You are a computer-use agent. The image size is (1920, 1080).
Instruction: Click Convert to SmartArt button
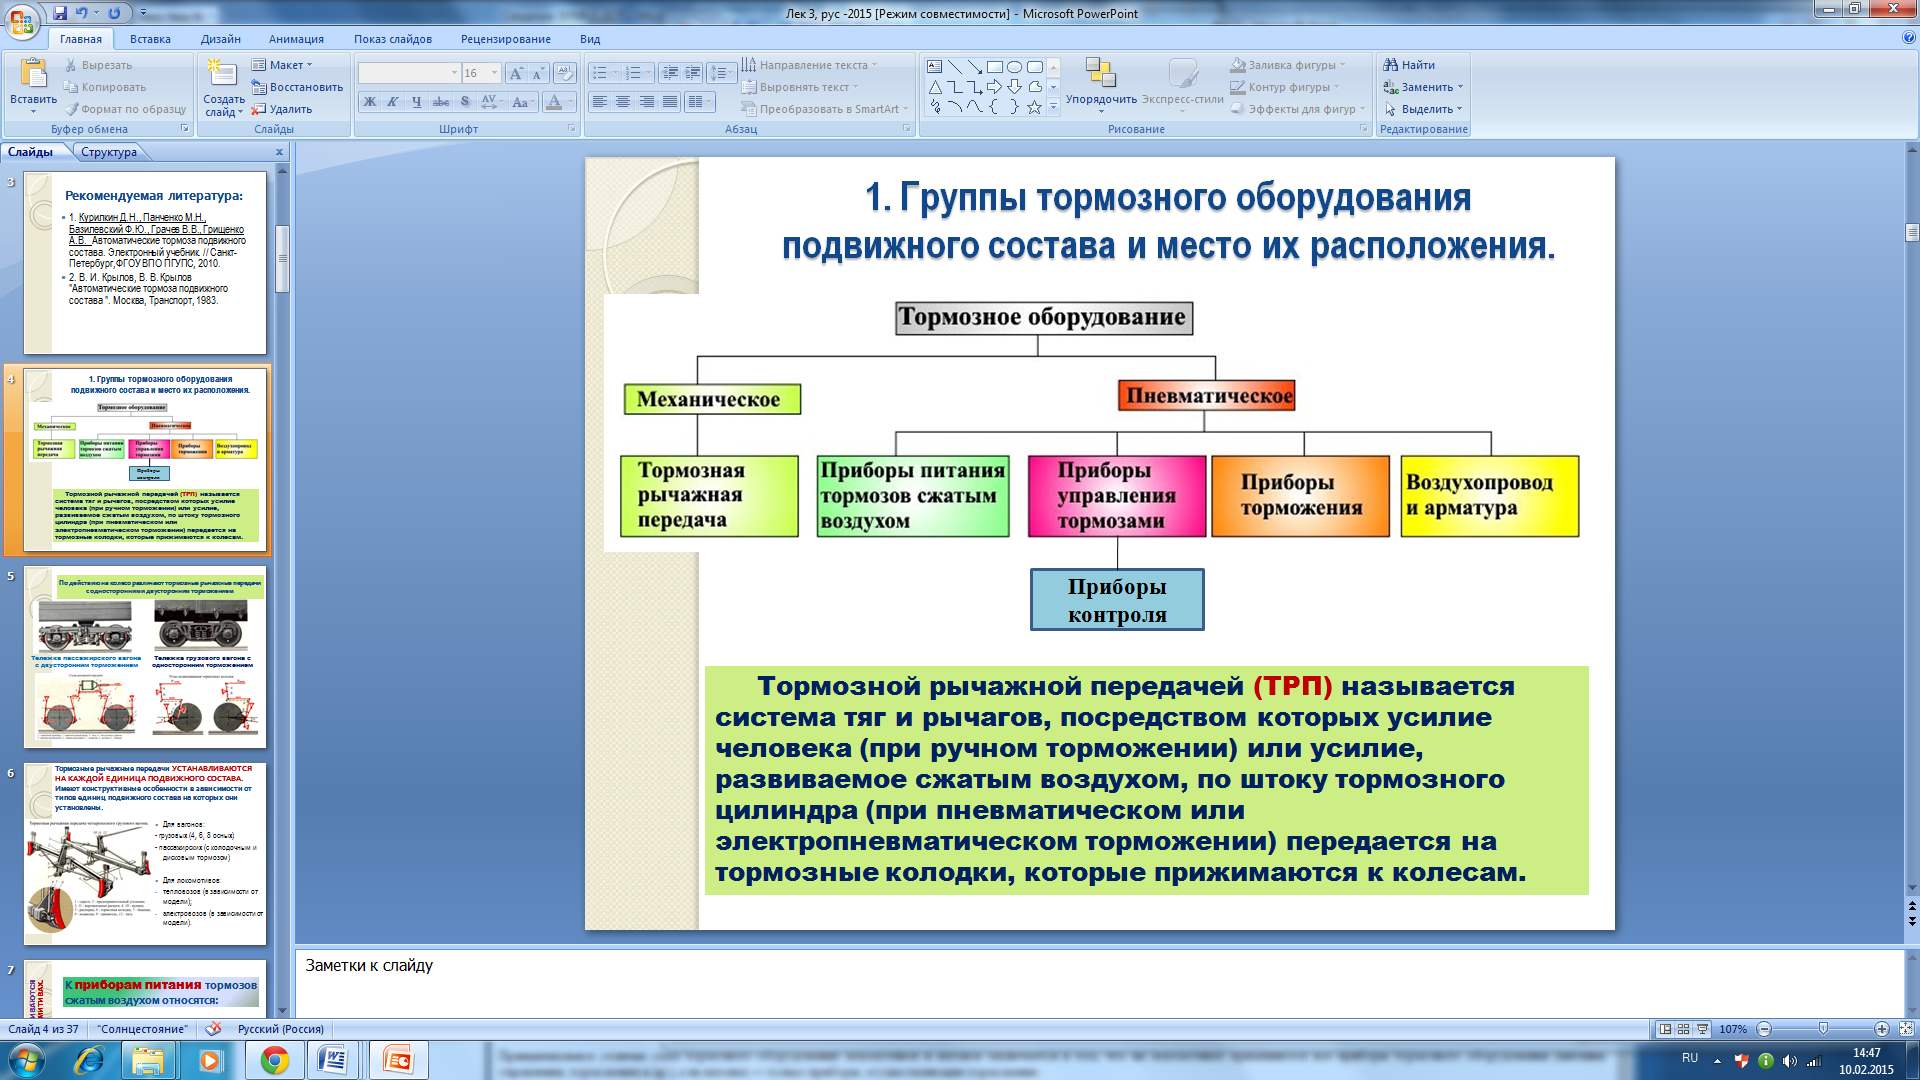point(825,109)
